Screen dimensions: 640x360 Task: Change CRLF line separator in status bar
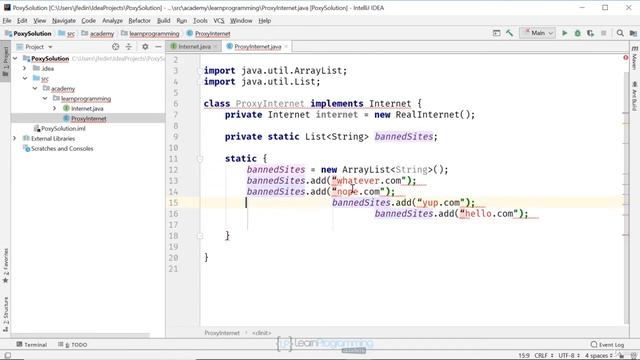(544, 356)
